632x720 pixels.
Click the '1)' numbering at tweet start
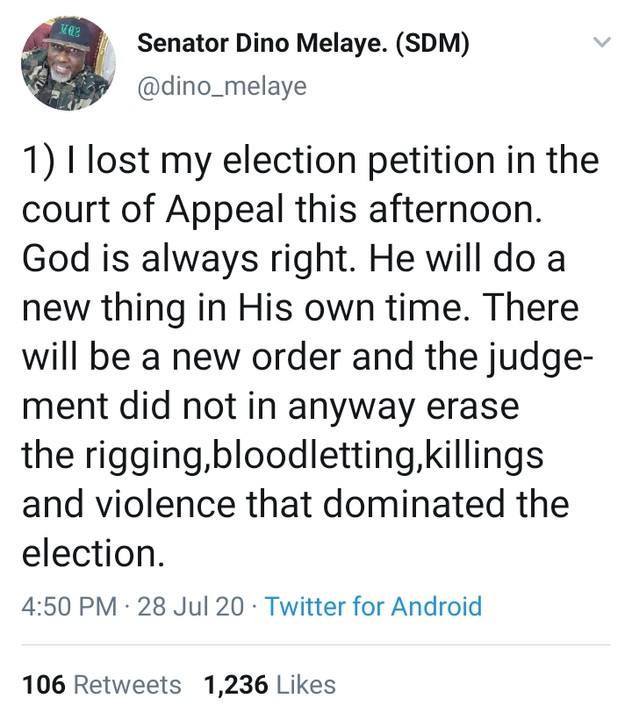pyautogui.click(x=38, y=162)
